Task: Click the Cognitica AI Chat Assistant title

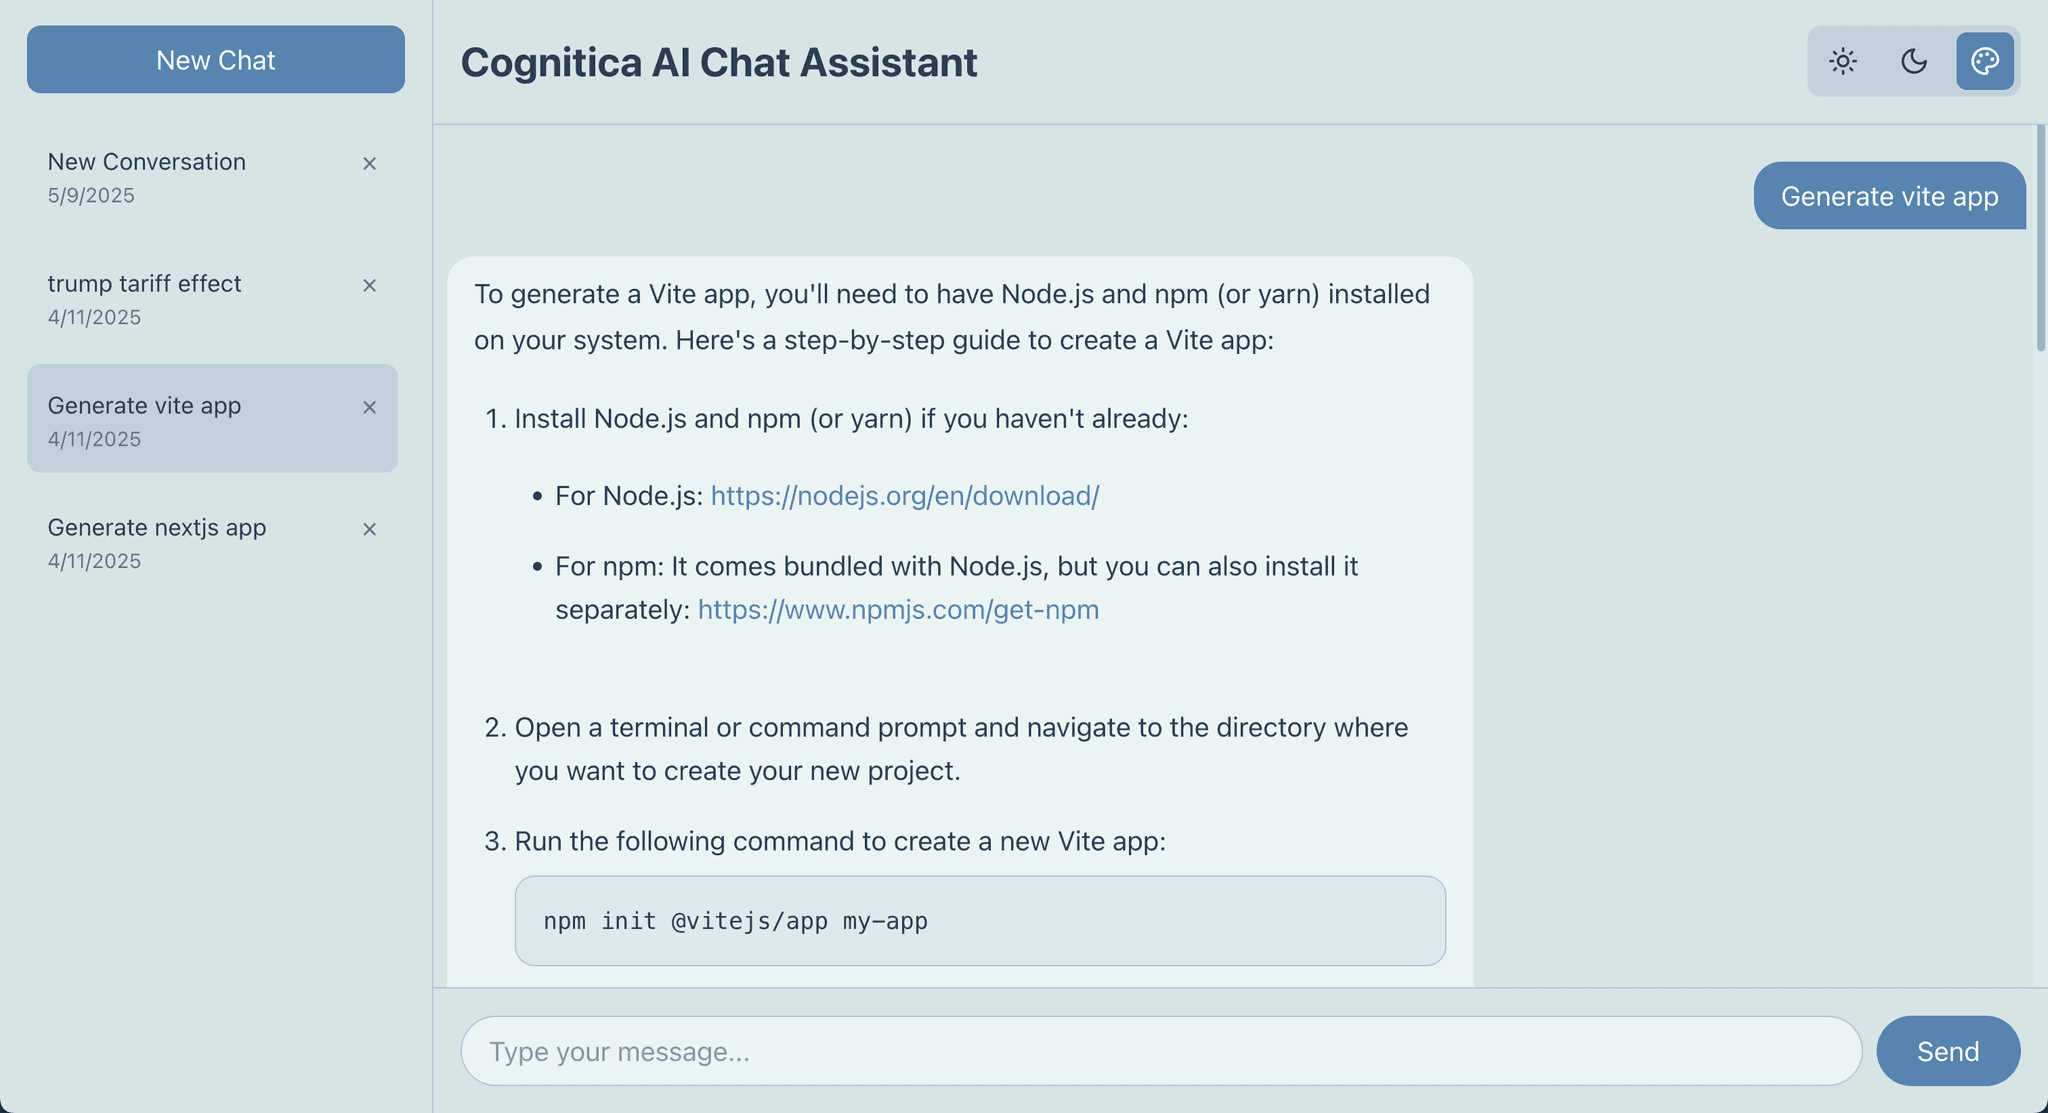Action: point(719,62)
